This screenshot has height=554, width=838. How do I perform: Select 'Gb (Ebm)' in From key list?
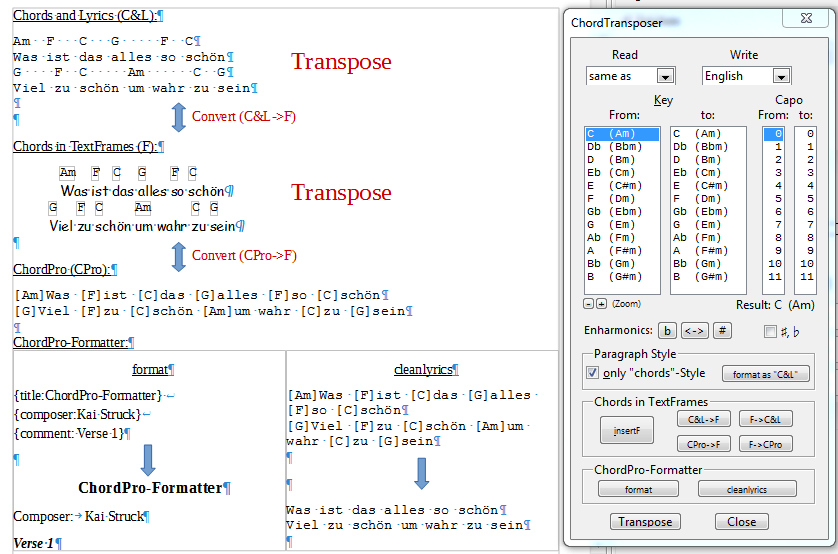[x=623, y=212]
